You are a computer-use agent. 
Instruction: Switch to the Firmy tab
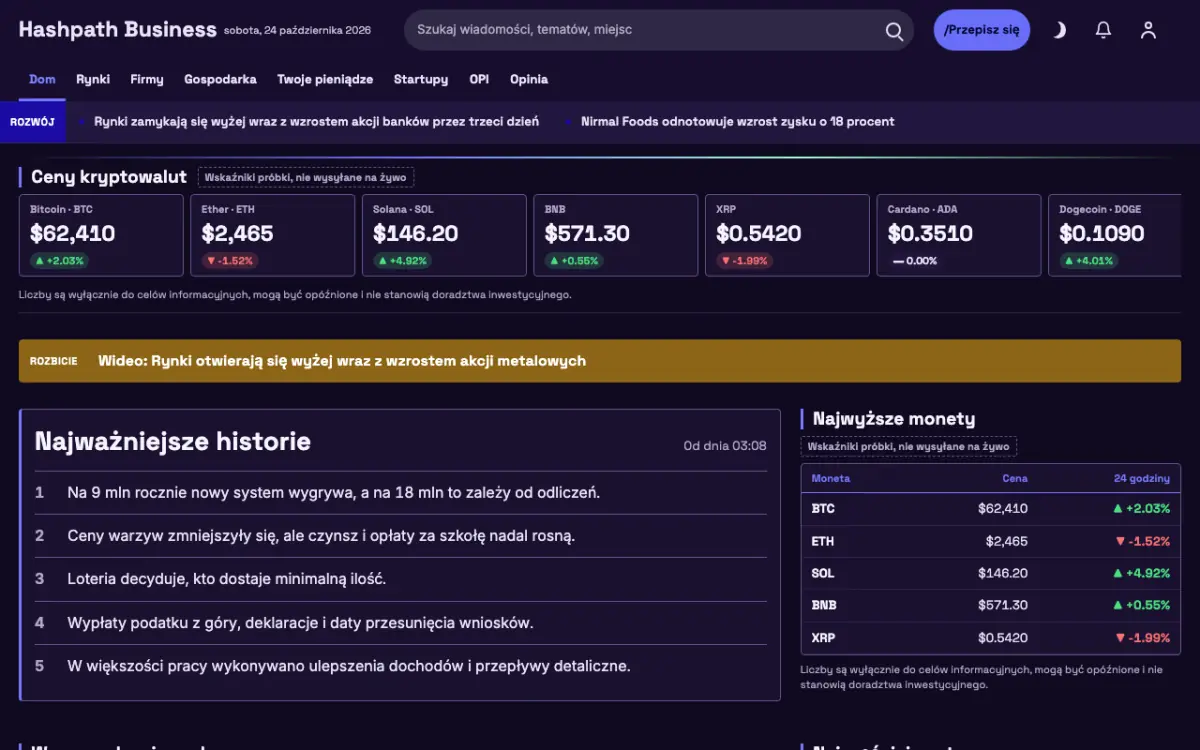pyautogui.click(x=147, y=80)
